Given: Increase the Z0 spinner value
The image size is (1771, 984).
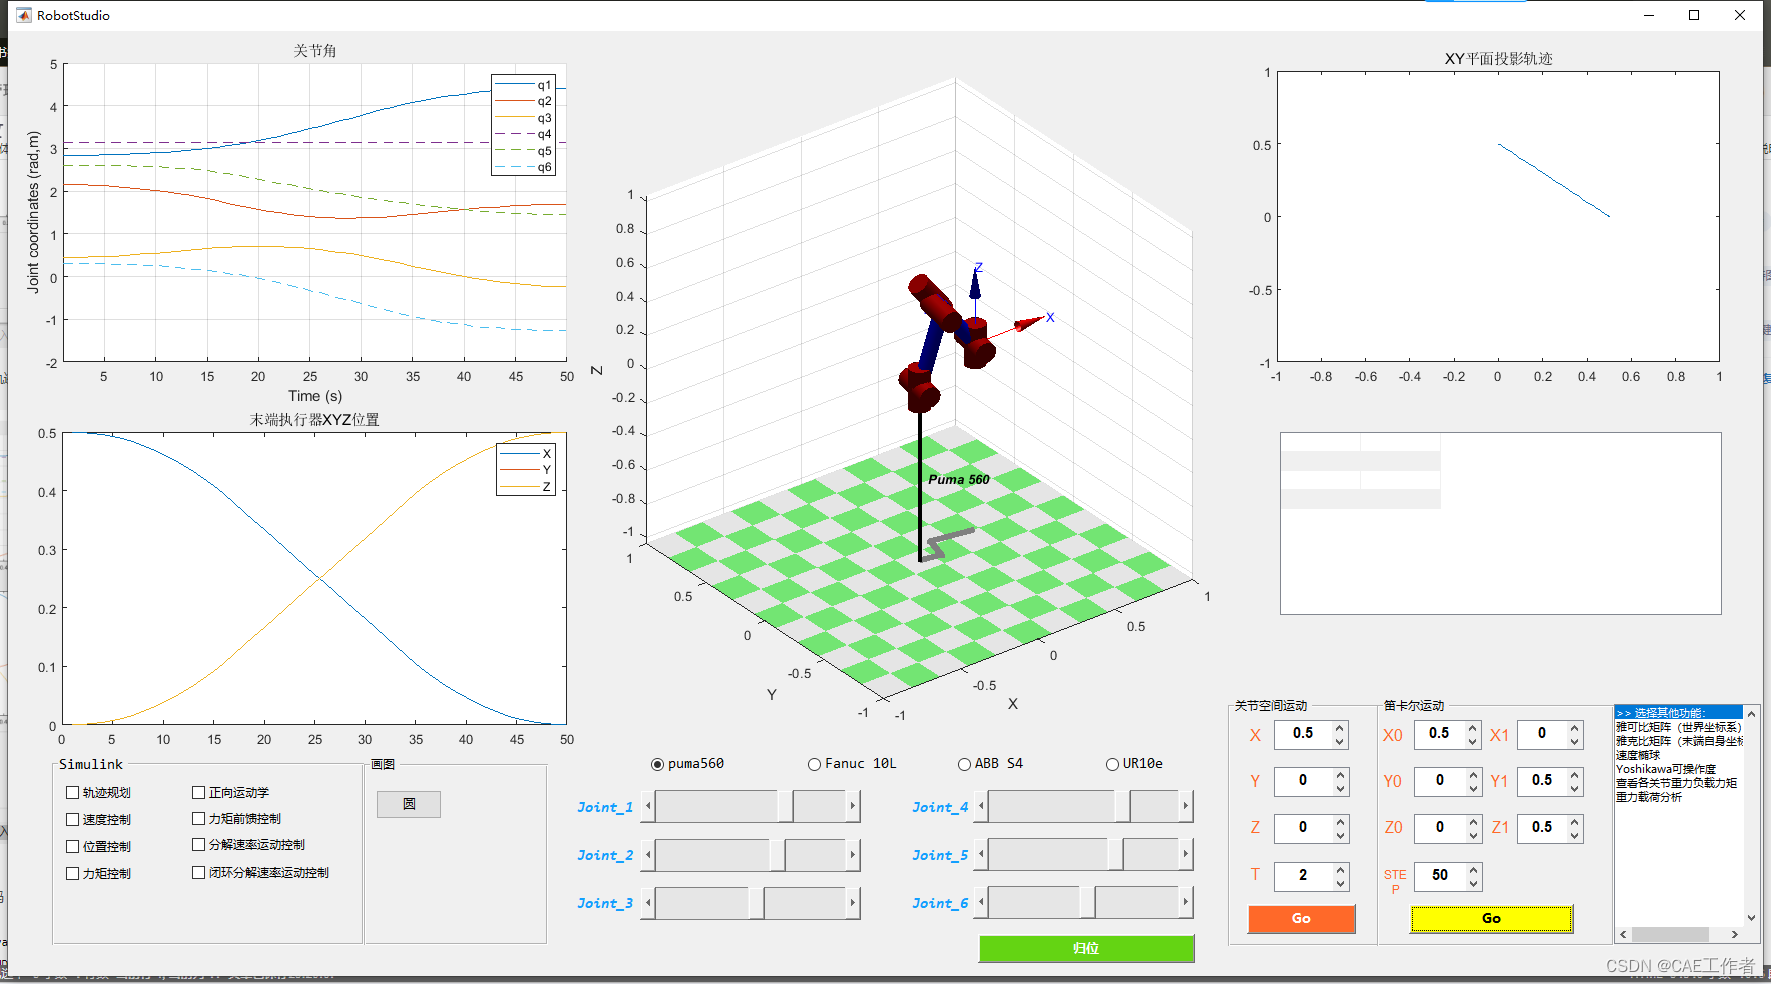Looking at the screenshot, I should [1473, 821].
